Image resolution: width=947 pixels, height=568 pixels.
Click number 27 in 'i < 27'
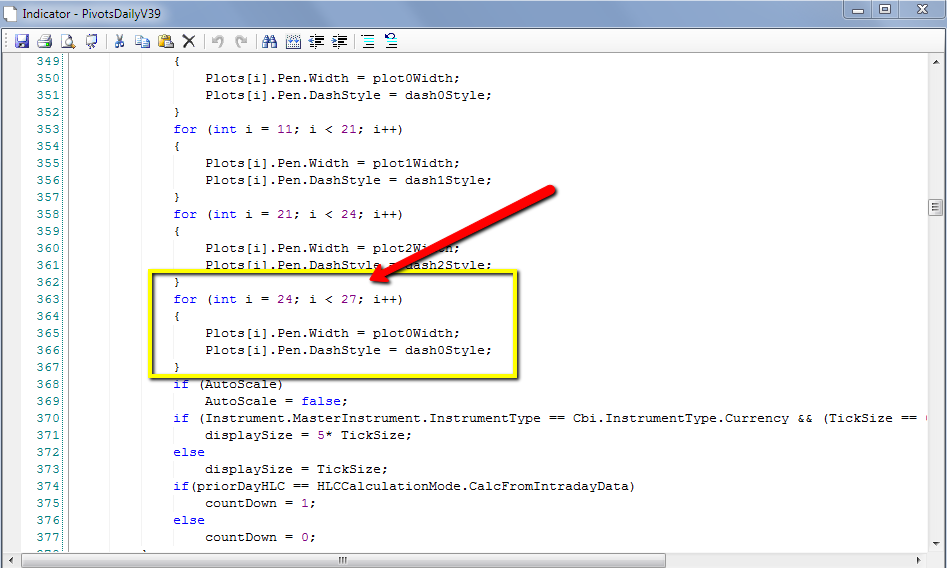coord(348,299)
